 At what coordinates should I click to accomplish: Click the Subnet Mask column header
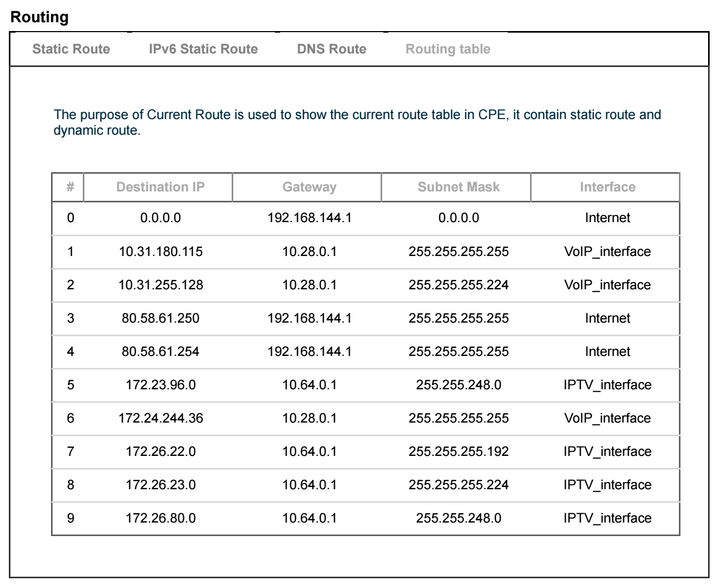click(458, 187)
